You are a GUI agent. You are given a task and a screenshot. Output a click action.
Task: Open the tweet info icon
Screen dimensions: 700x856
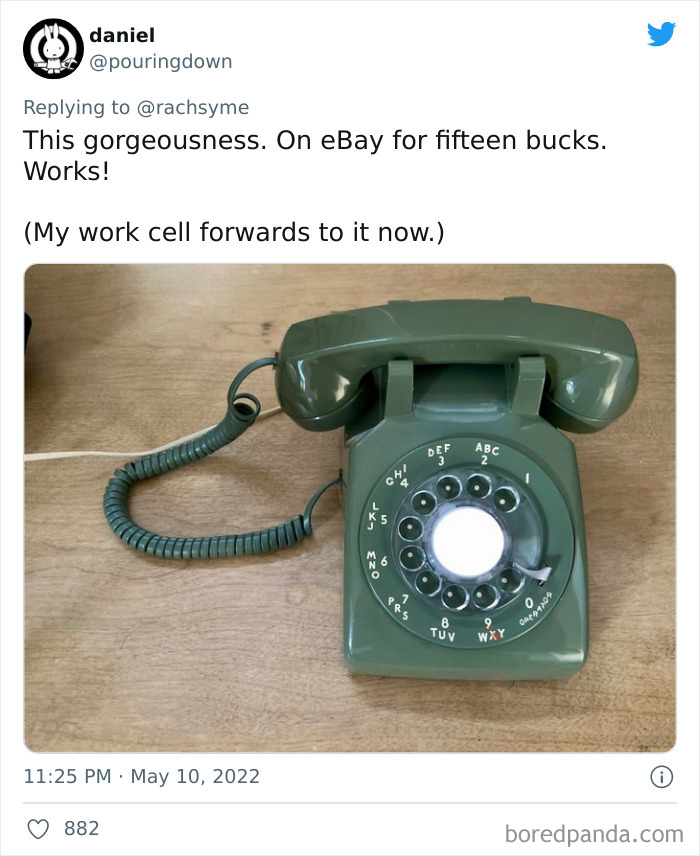[661, 776]
